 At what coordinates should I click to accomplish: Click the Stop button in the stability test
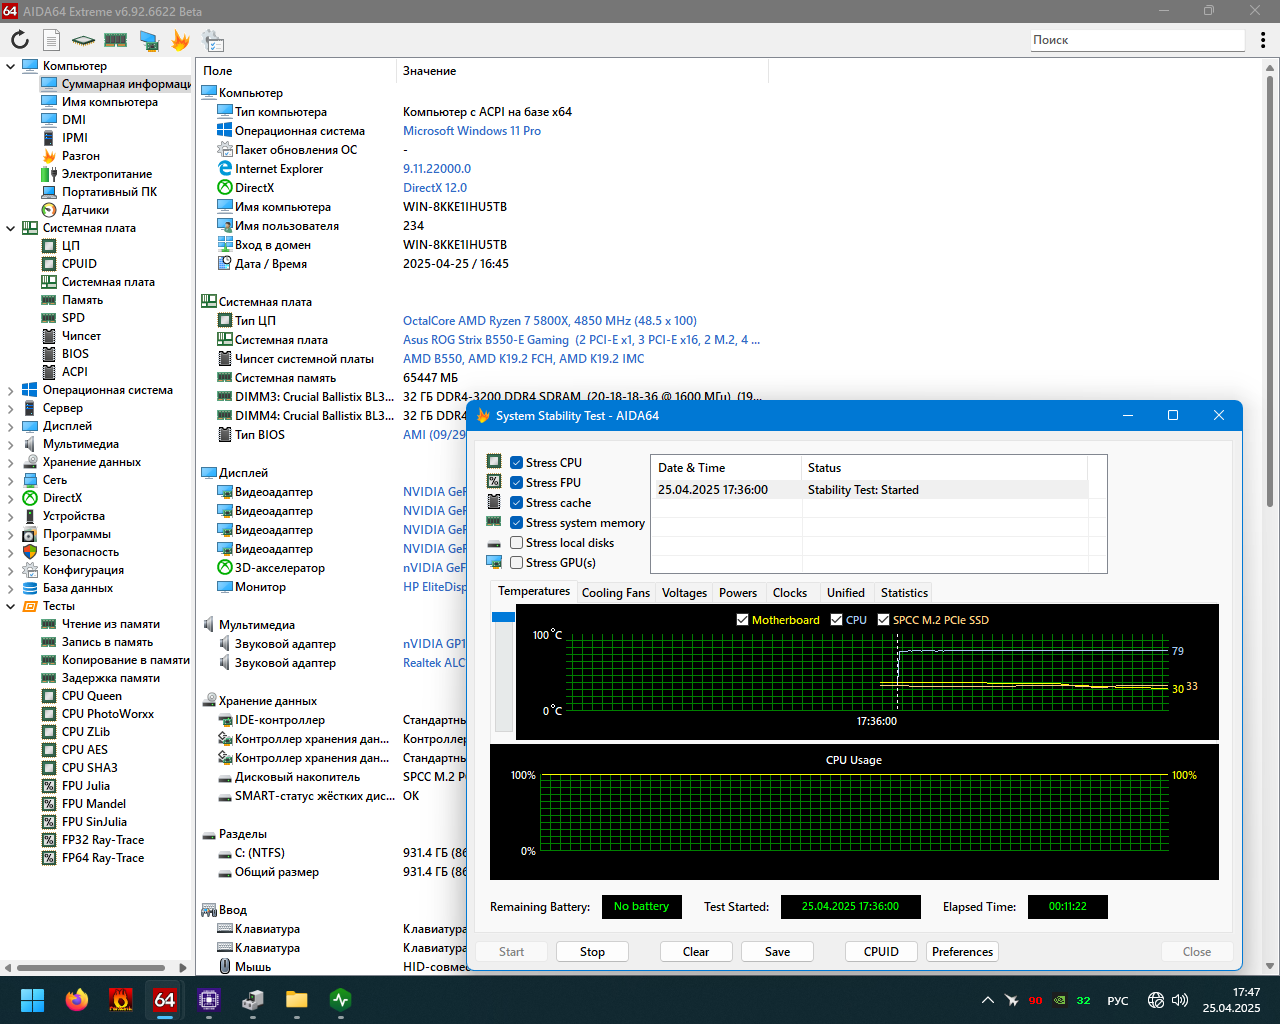tap(592, 952)
